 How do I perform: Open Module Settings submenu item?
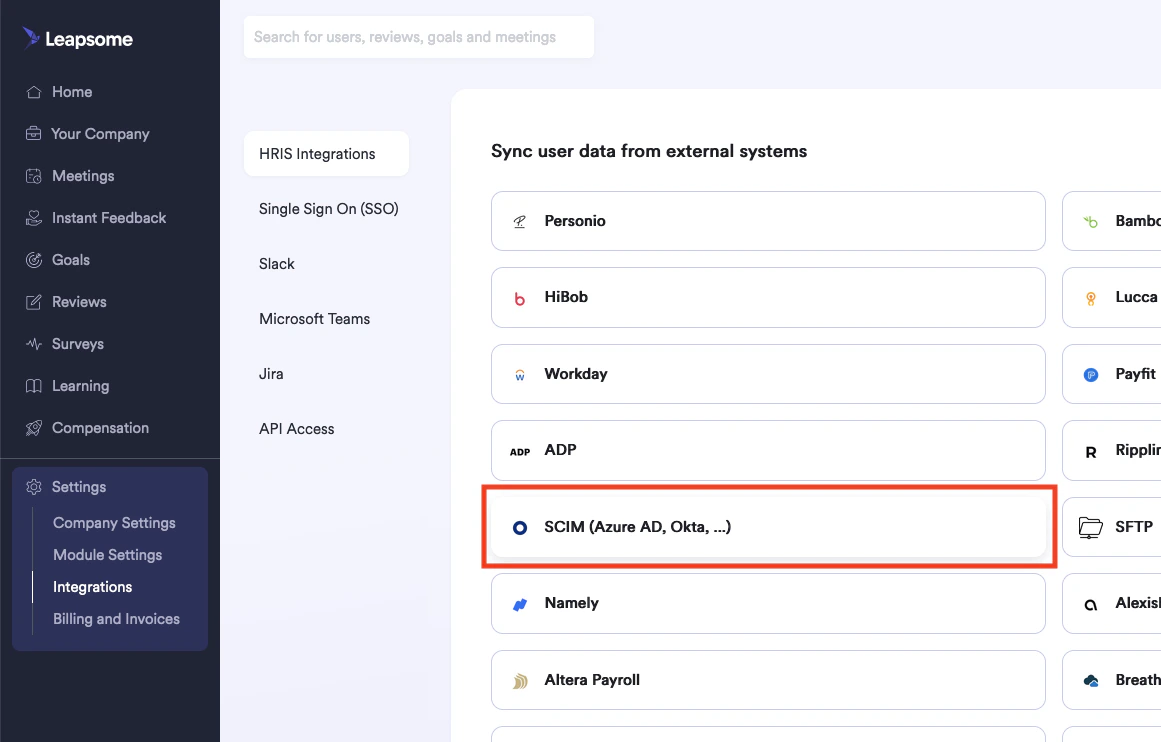click(107, 555)
